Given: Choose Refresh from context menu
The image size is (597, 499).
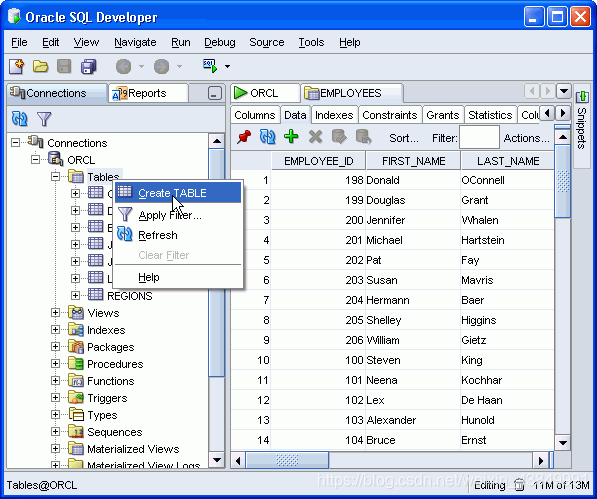Looking at the screenshot, I should (x=178, y=235).
